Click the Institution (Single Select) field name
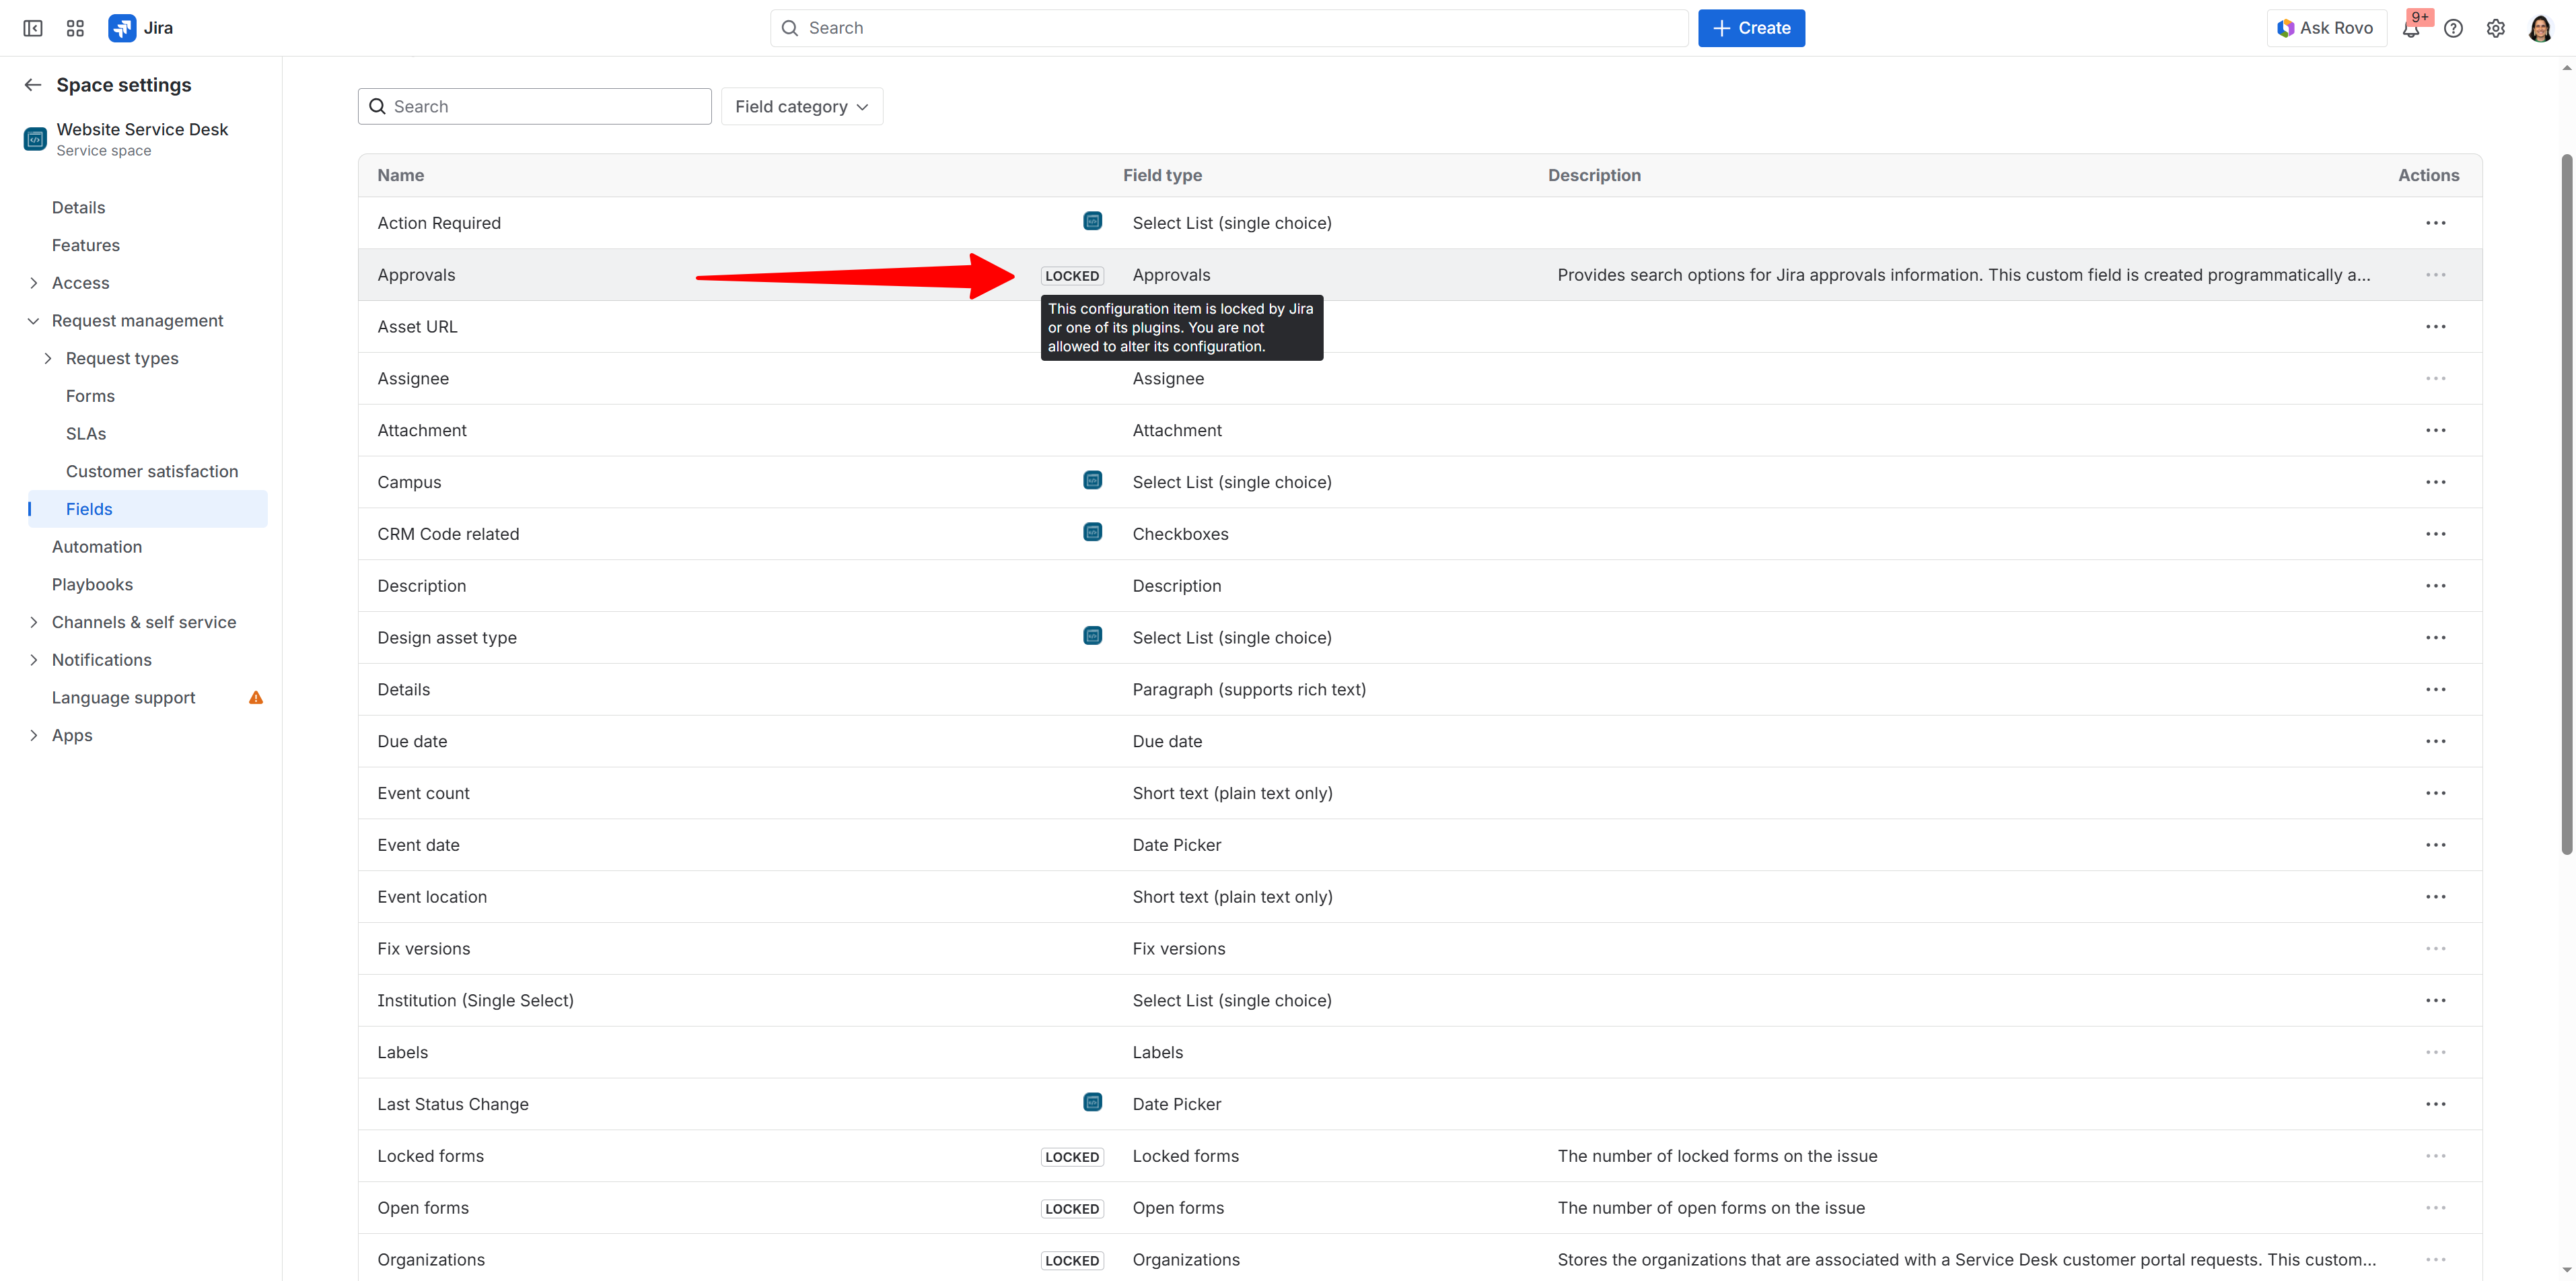The width and height of the screenshot is (2576, 1281). [x=476, y=1000]
